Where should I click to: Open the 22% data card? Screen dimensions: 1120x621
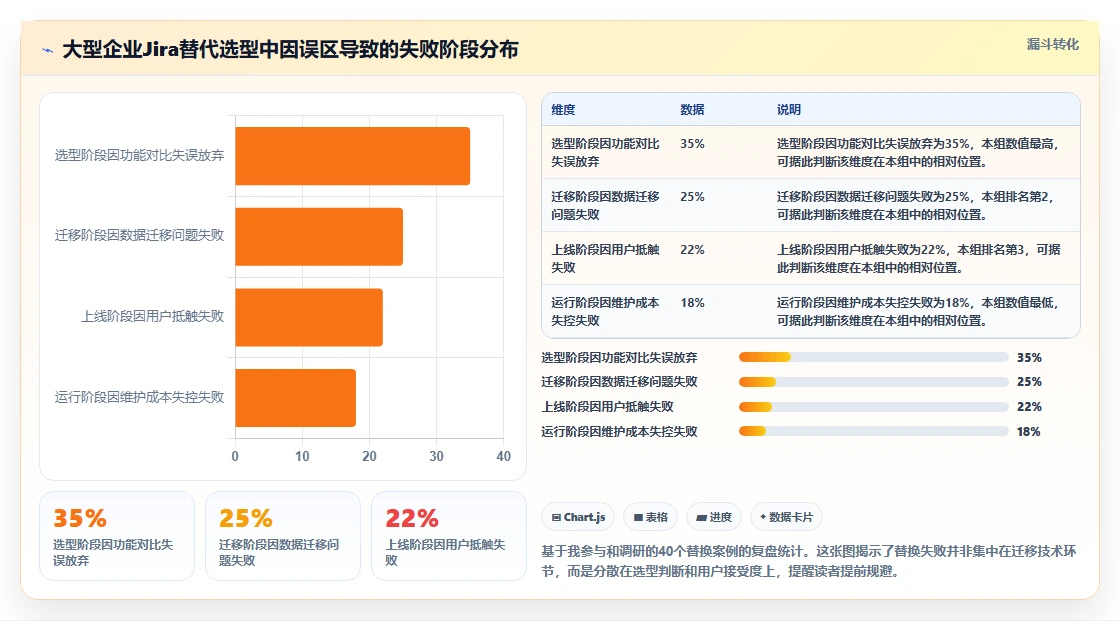[449, 536]
